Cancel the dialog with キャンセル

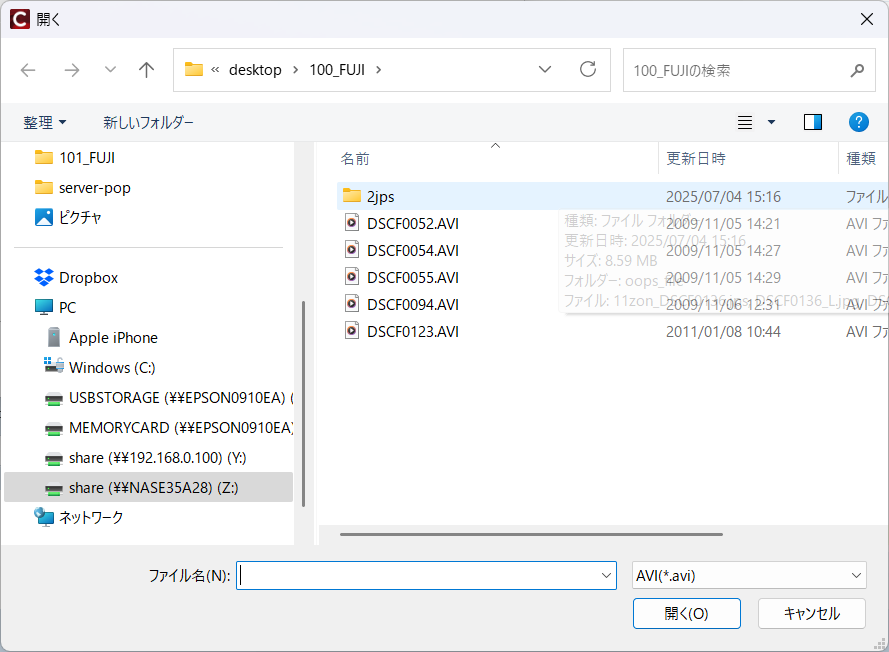pyautogui.click(x=812, y=613)
